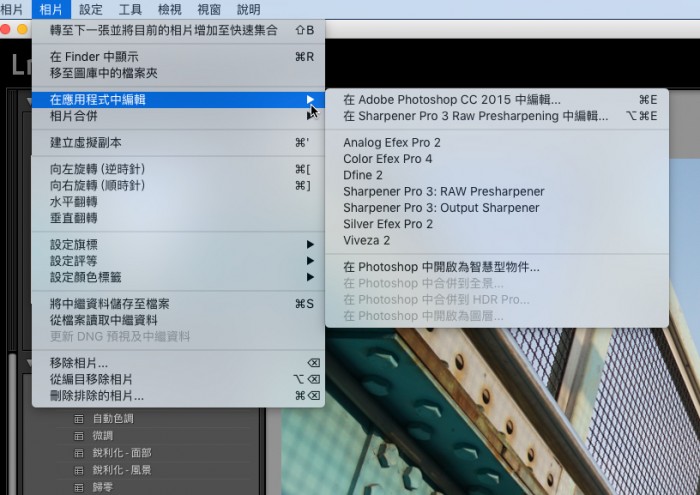Click the preset icon beside 銳利化 - 風景
Image resolution: width=700 pixels, height=495 pixels.
pos(79,470)
